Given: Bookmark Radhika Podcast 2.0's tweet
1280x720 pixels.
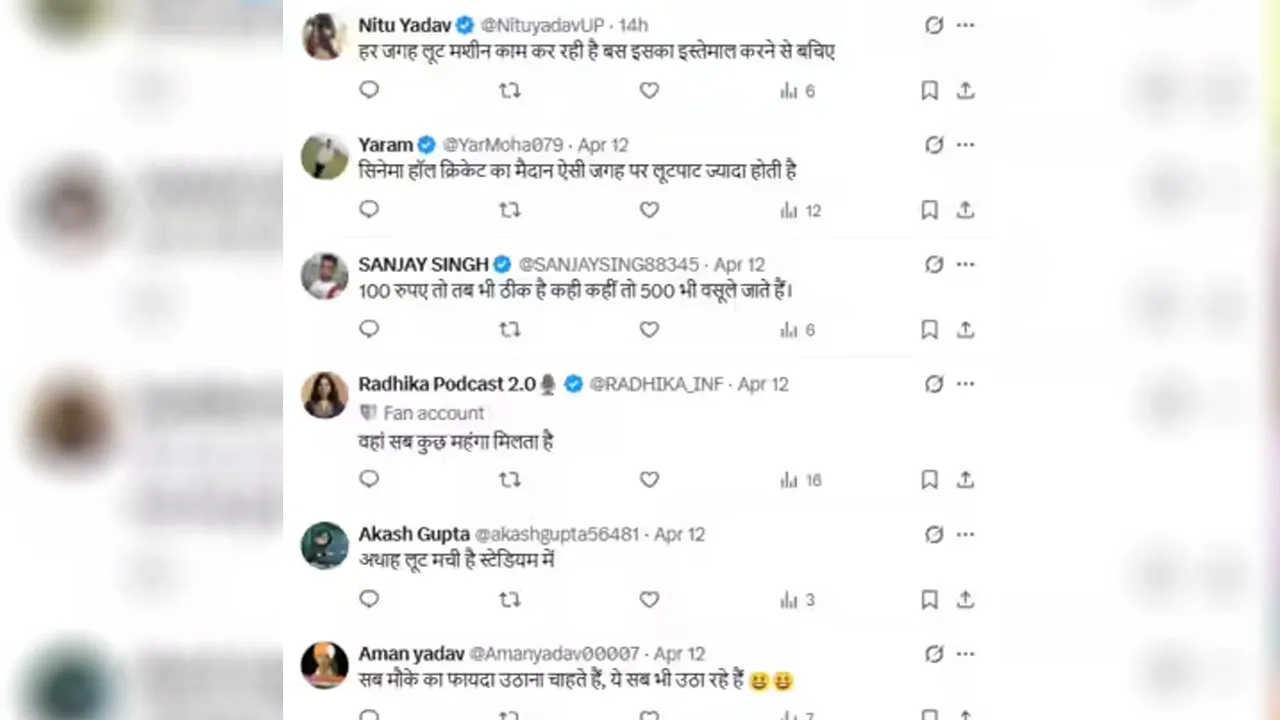Looking at the screenshot, I should click(x=929, y=480).
